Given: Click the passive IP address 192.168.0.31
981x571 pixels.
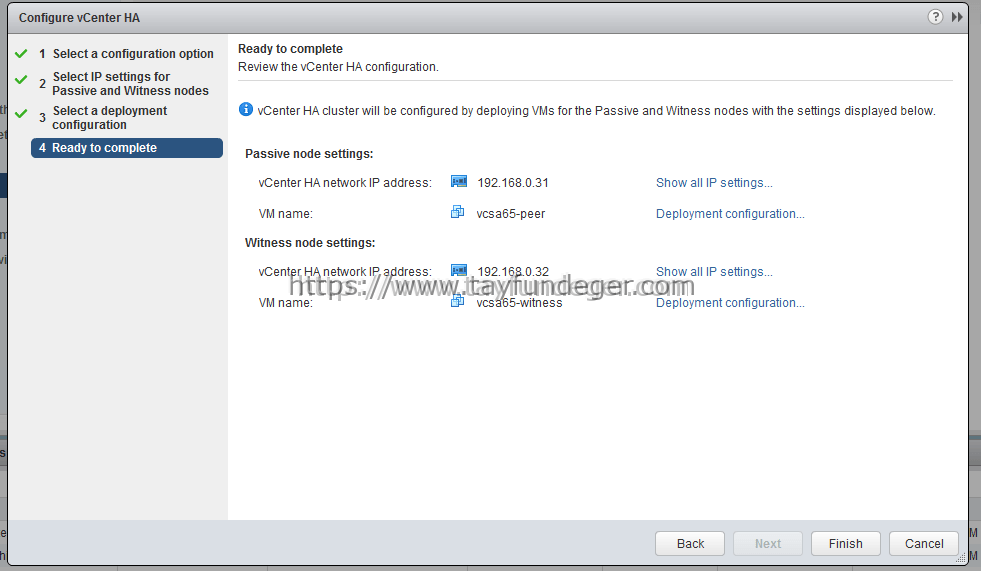Looking at the screenshot, I should (x=513, y=183).
